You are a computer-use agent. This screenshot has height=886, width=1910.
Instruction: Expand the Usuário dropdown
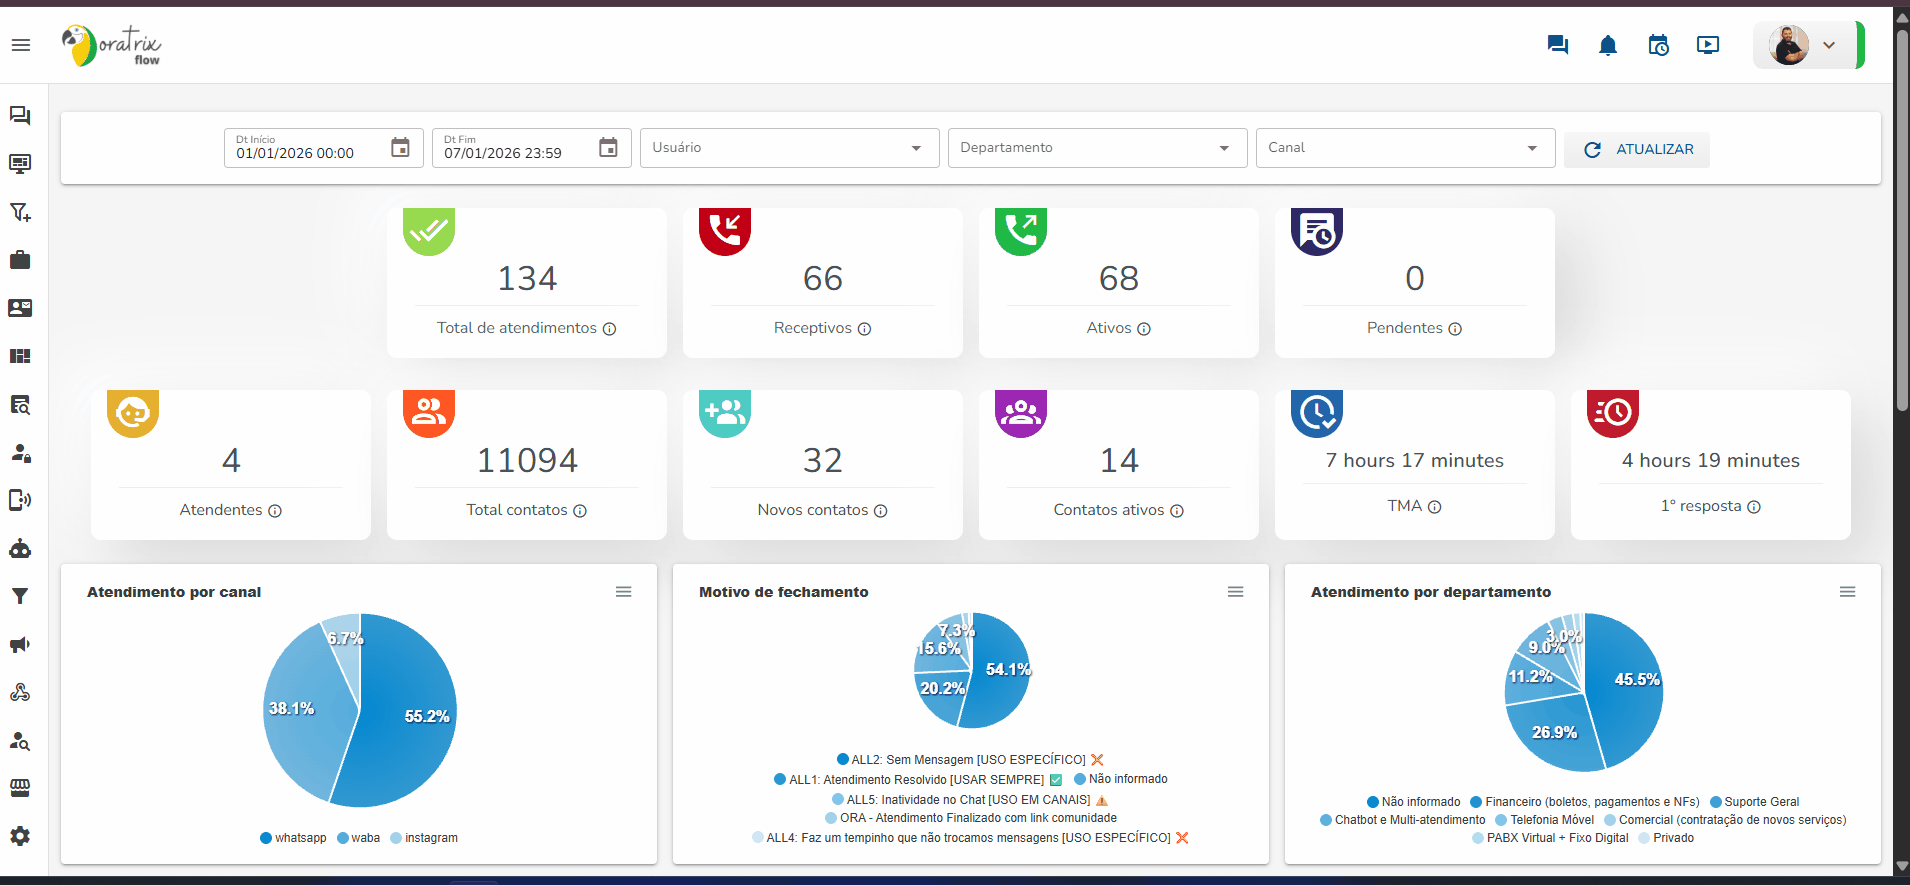coord(789,148)
